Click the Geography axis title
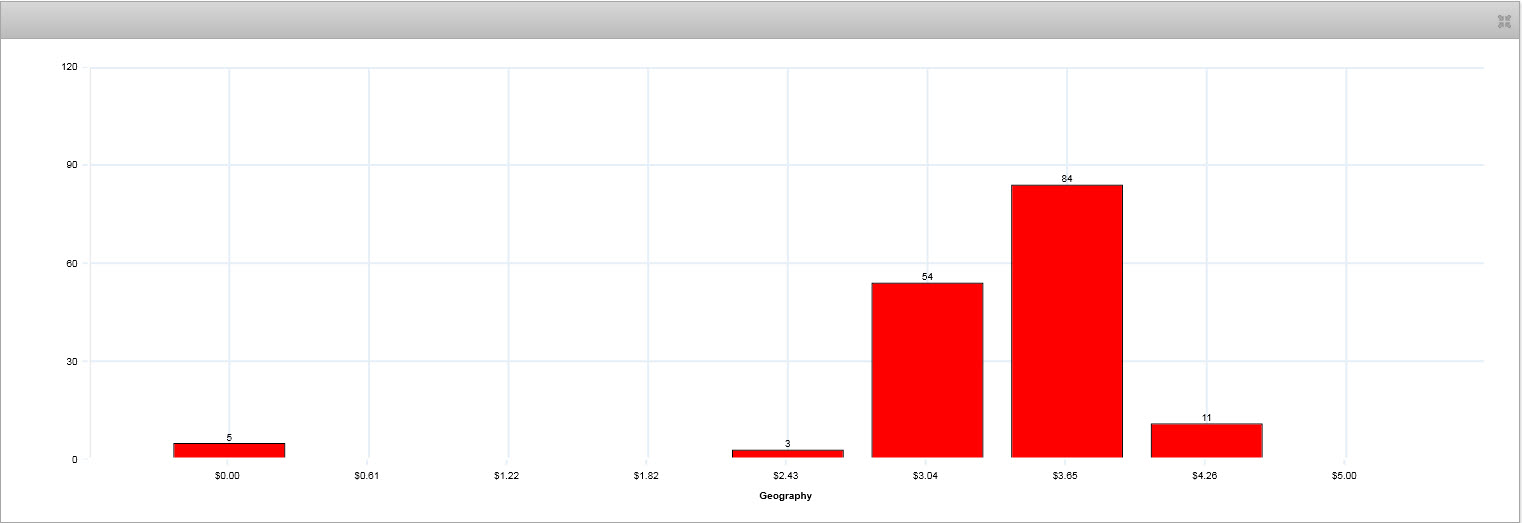This screenshot has height=523, width=1522. coord(785,496)
